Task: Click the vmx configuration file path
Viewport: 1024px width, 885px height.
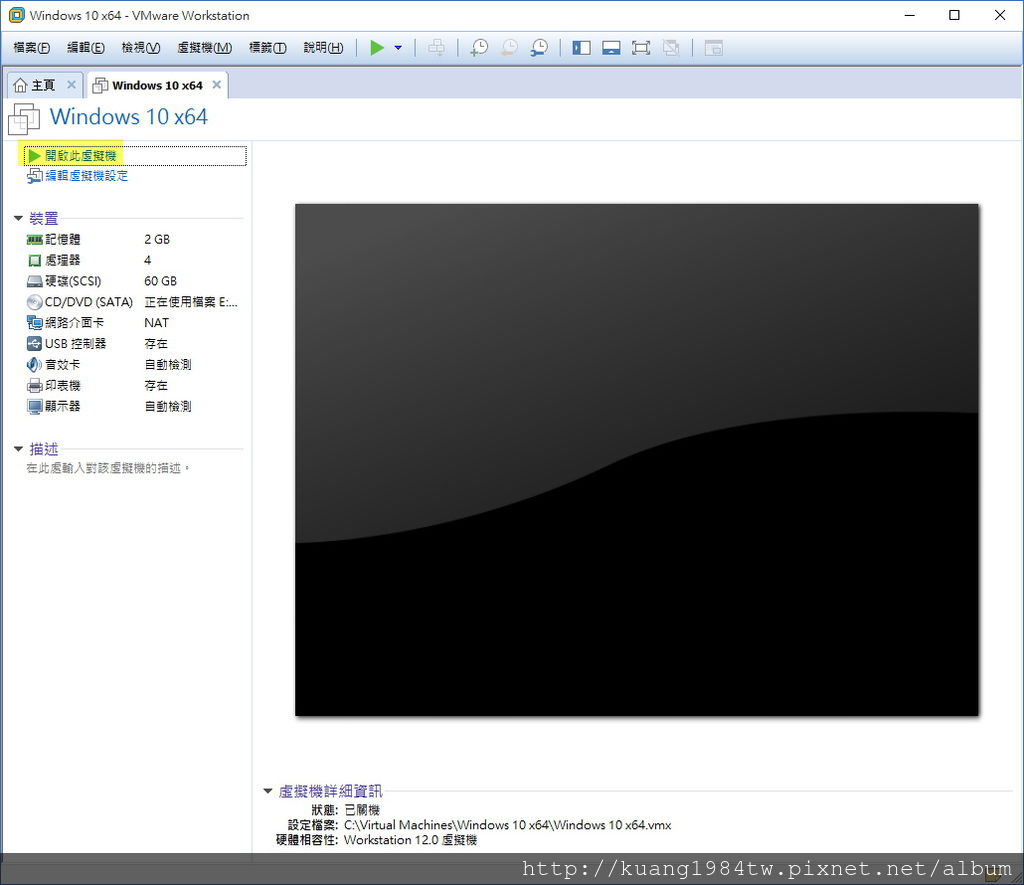Action: click(x=507, y=825)
